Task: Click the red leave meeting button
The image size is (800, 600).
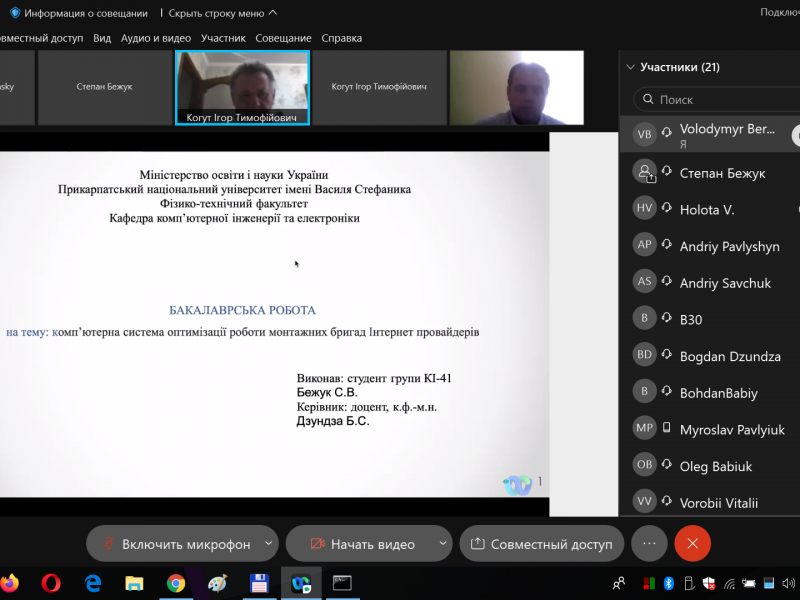Action: click(692, 544)
